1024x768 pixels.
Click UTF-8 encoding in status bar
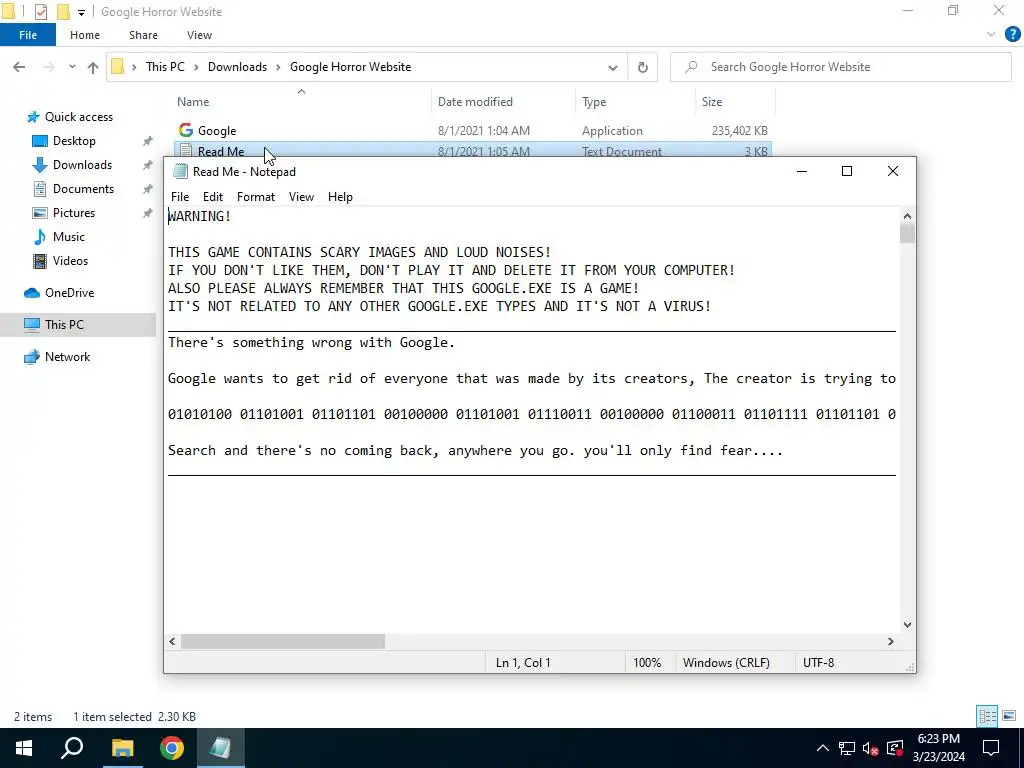(x=818, y=663)
